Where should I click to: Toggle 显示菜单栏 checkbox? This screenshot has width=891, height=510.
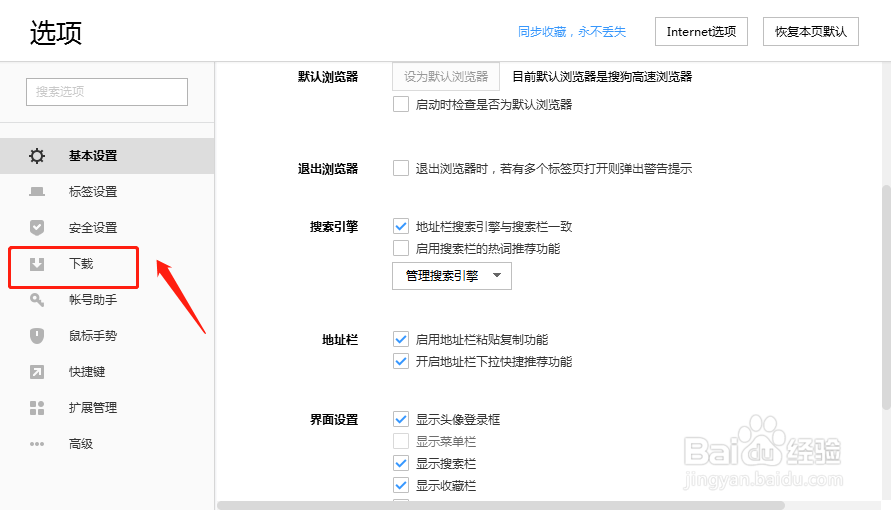tap(401, 441)
